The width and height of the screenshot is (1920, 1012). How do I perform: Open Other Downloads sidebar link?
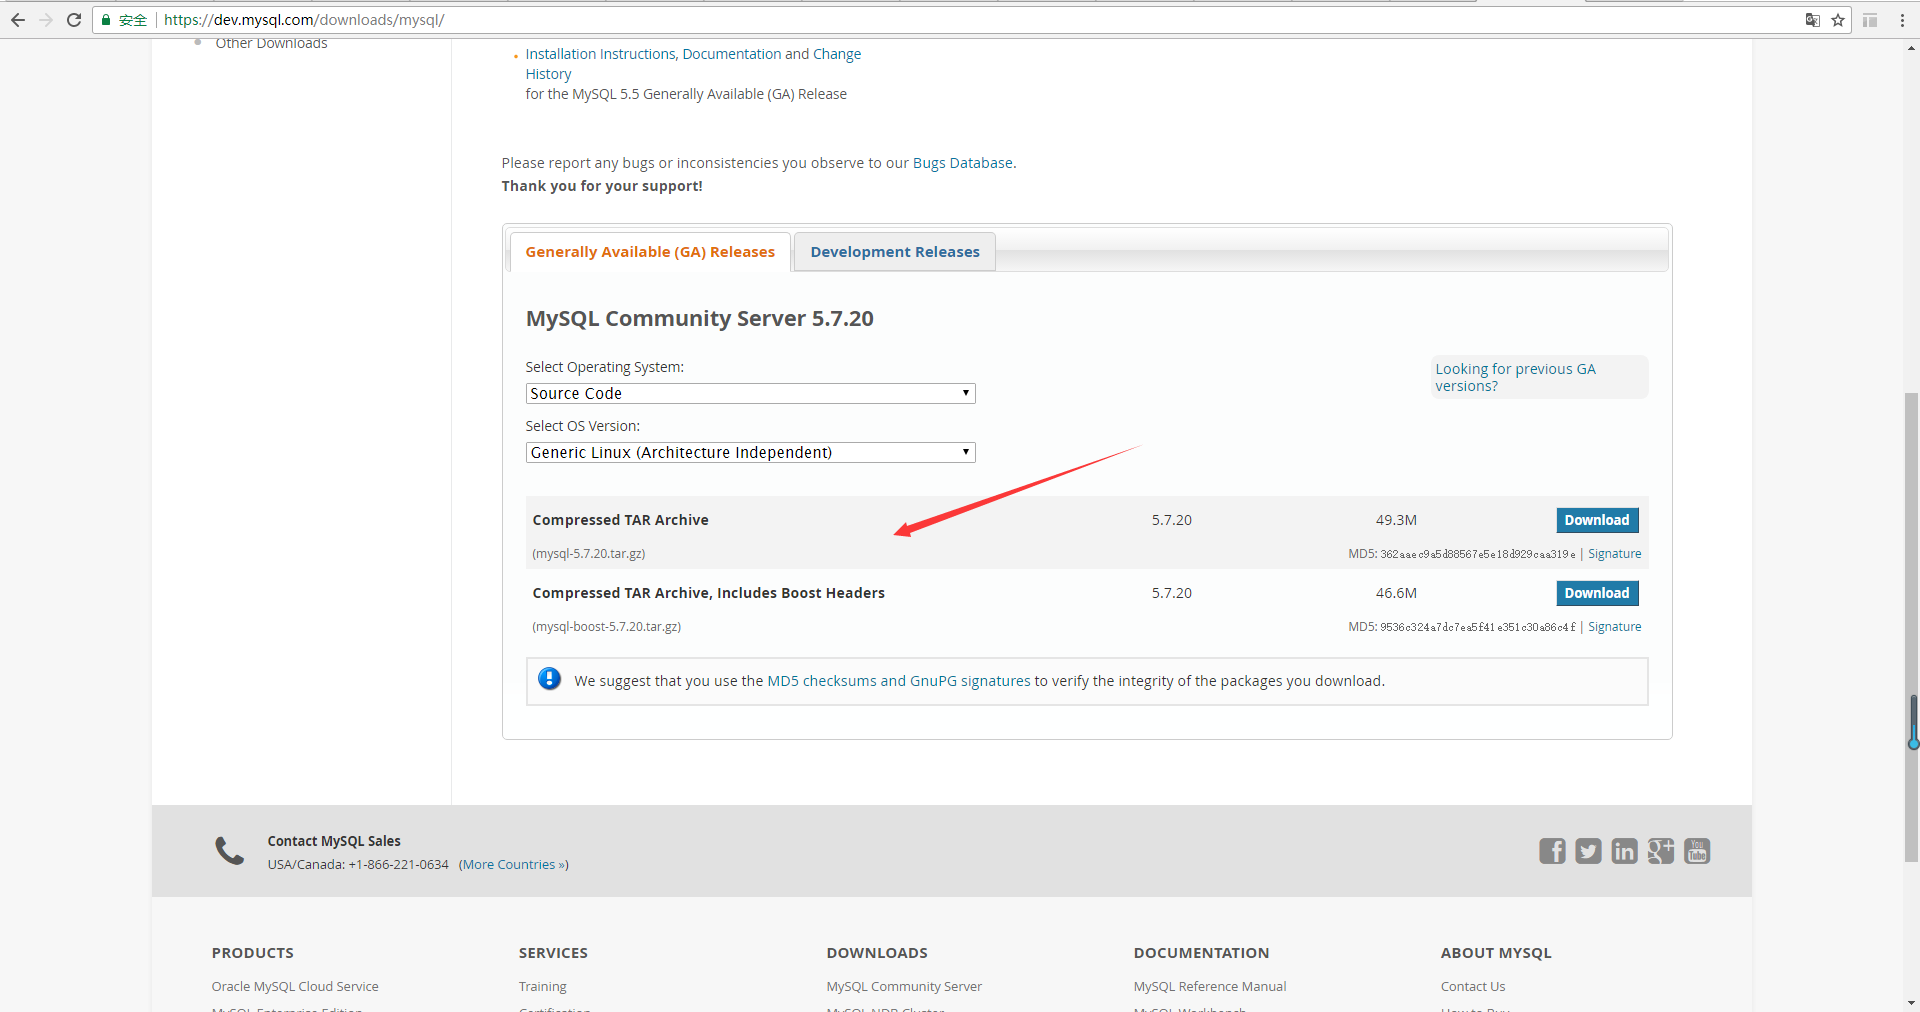tap(271, 43)
